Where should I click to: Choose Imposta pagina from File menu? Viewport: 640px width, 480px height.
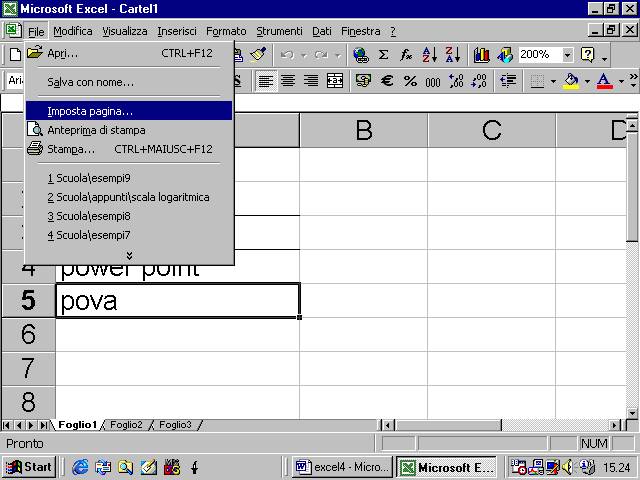(90, 111)
